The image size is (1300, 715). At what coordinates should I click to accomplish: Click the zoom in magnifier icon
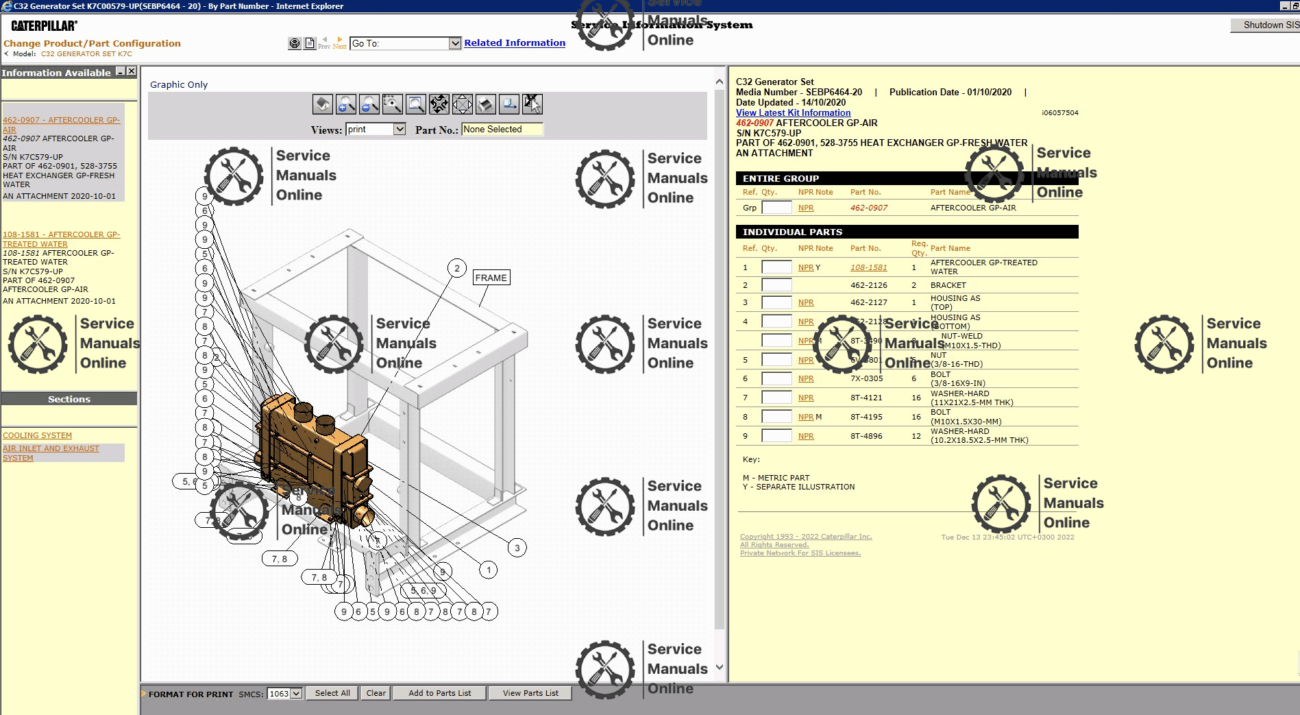click(x=346, y=104)
